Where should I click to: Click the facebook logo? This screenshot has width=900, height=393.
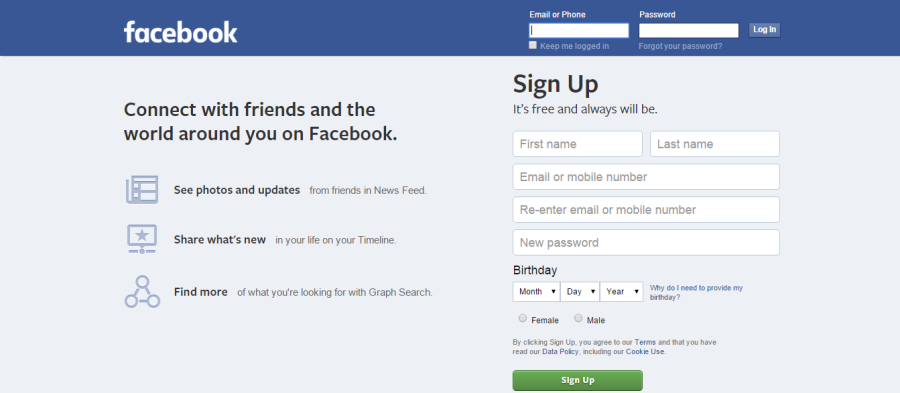[180, 32]
